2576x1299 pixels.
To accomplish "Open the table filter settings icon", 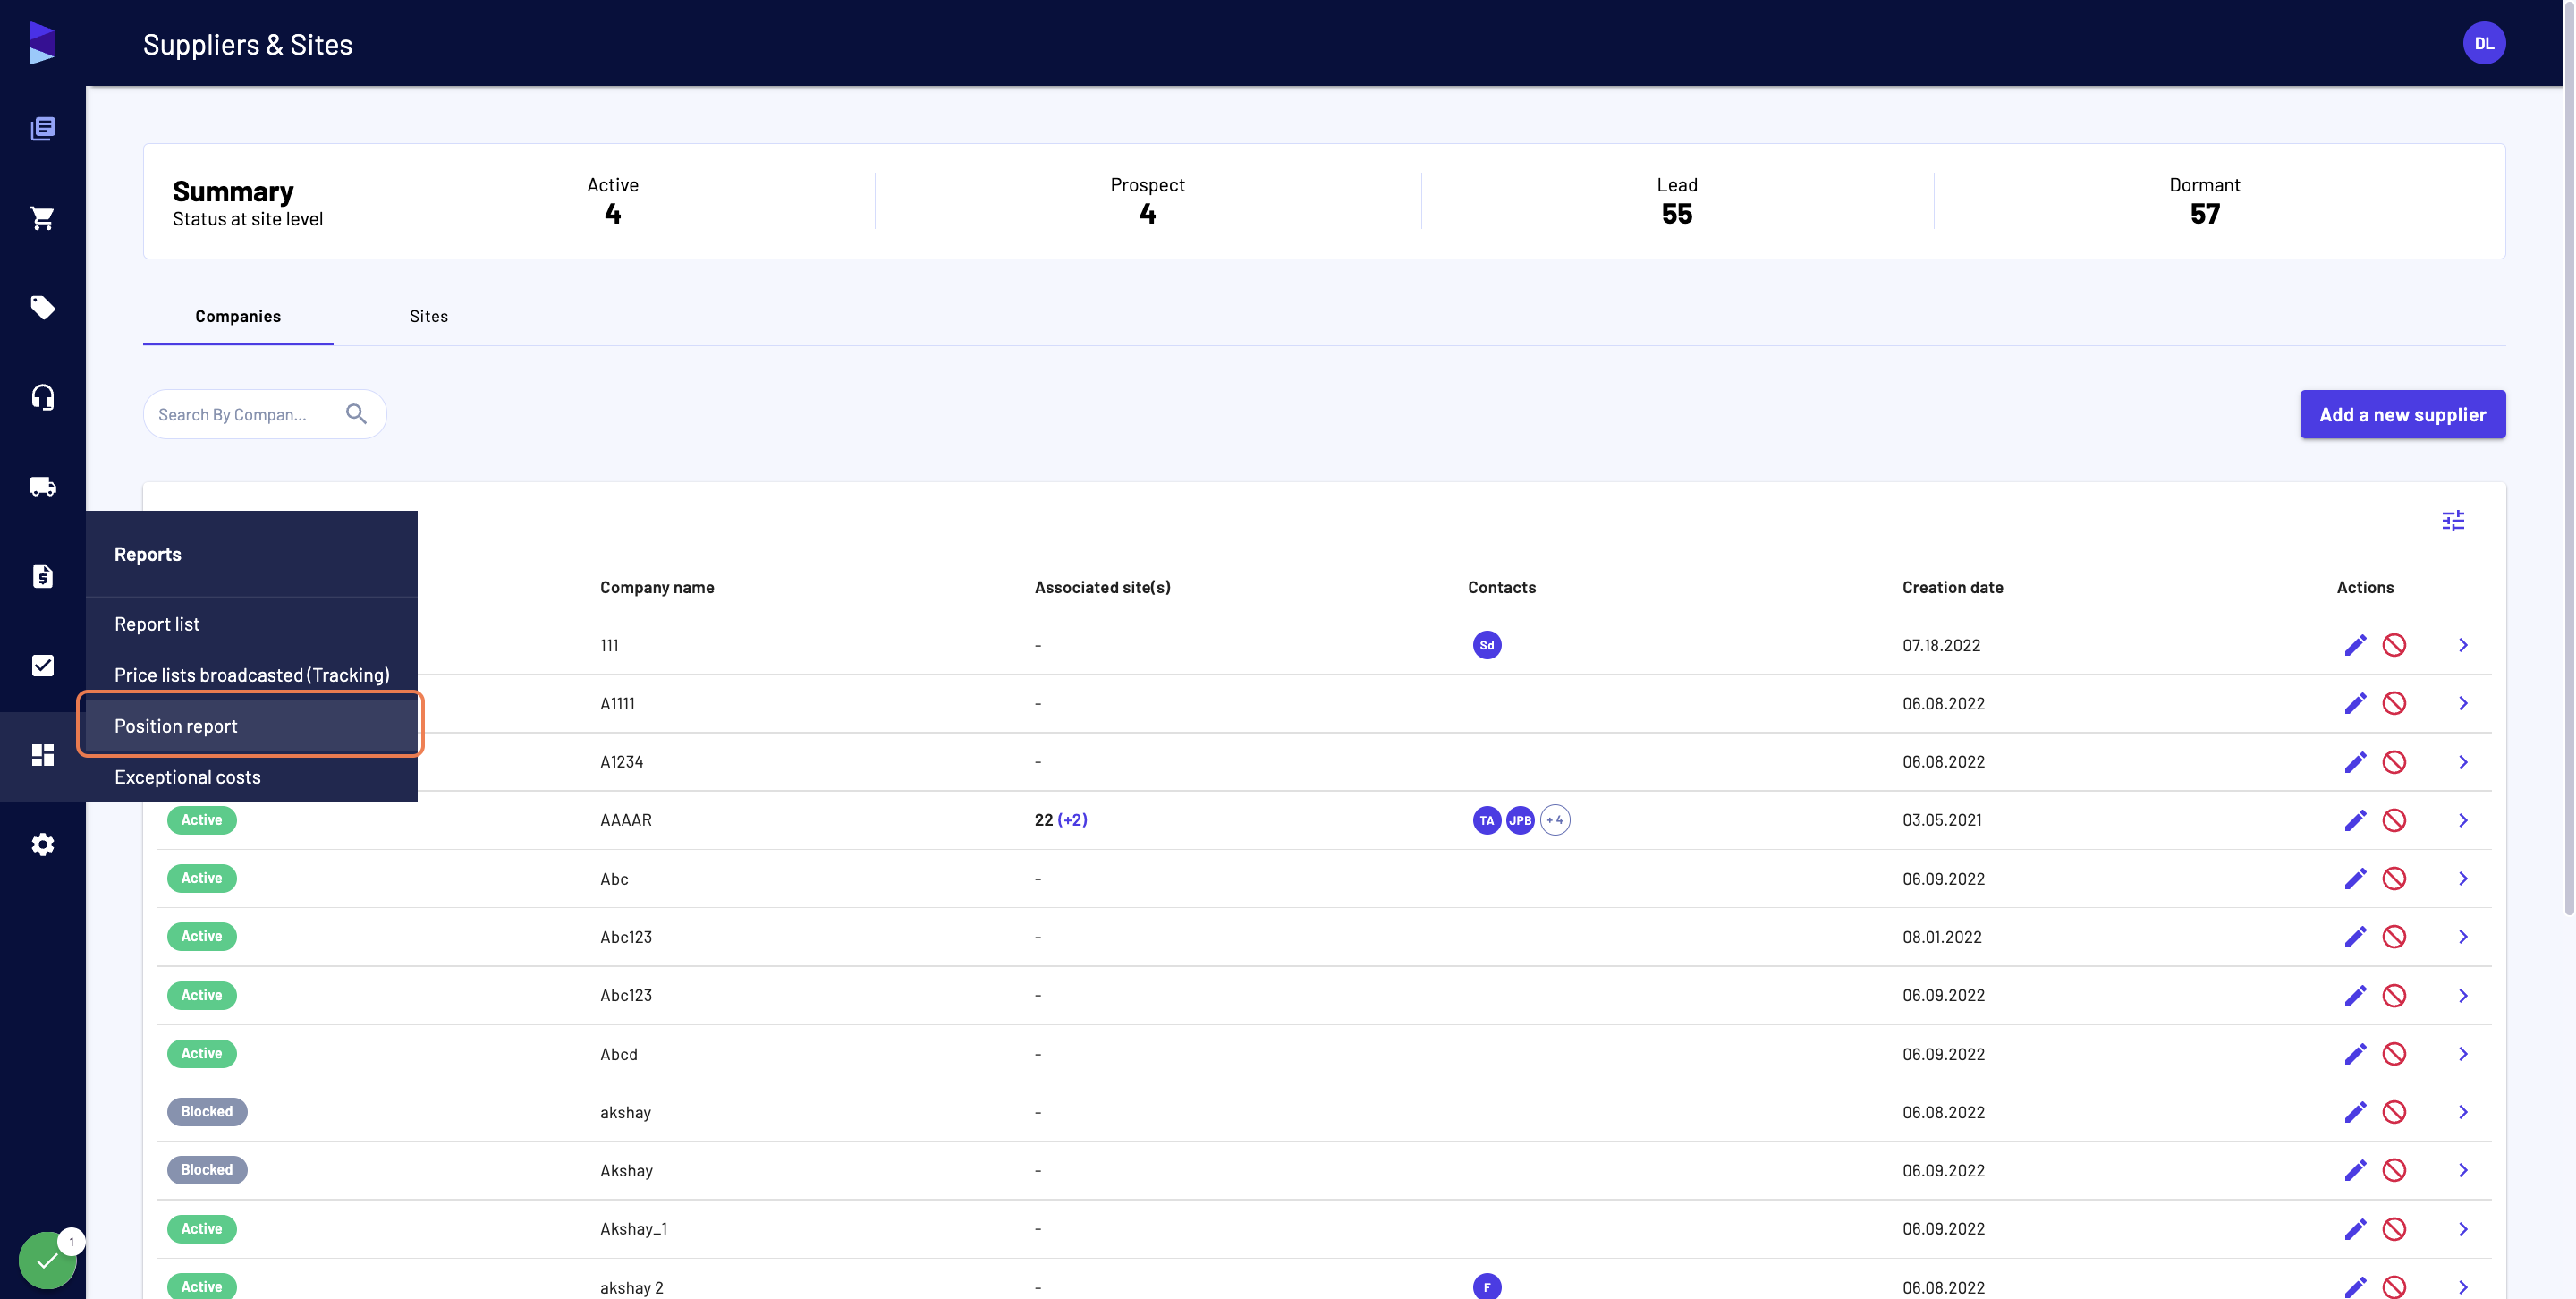I will 2452,521.
